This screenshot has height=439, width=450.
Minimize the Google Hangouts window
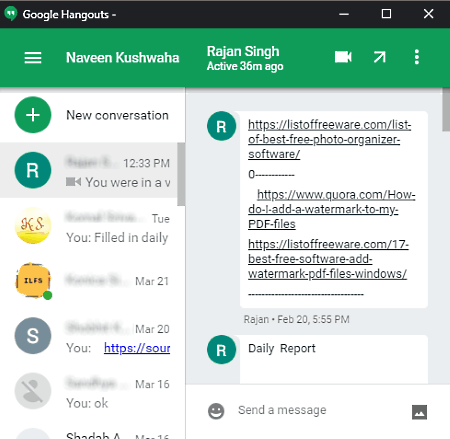(344, 14)
